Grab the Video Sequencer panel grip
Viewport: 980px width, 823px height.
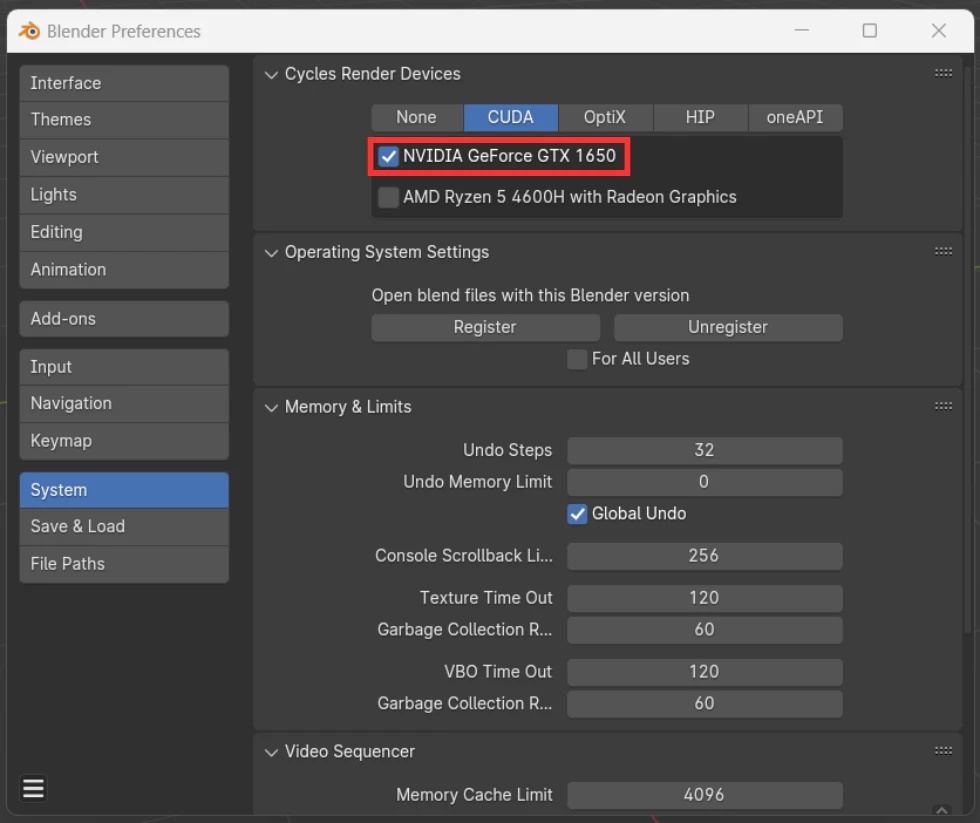(943, 751)
